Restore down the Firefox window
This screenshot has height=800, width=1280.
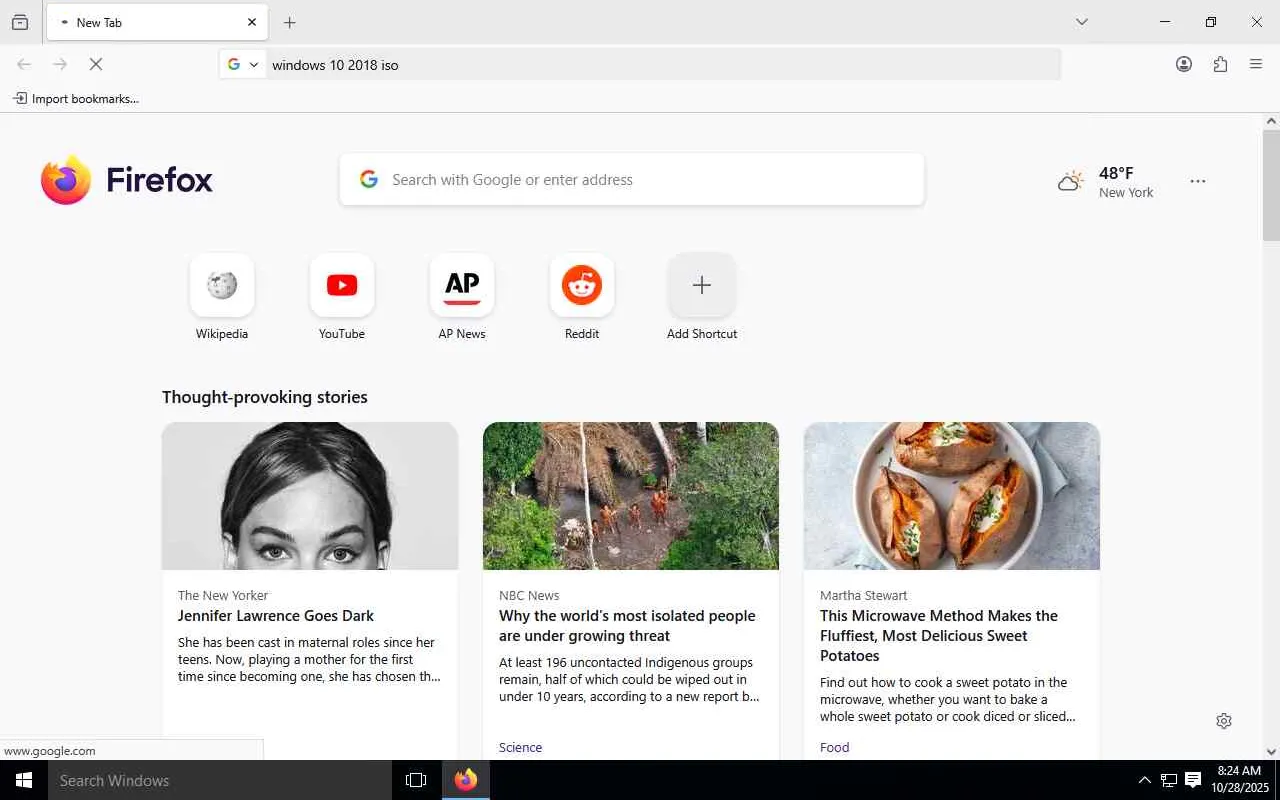click(x=1211, y=22)
